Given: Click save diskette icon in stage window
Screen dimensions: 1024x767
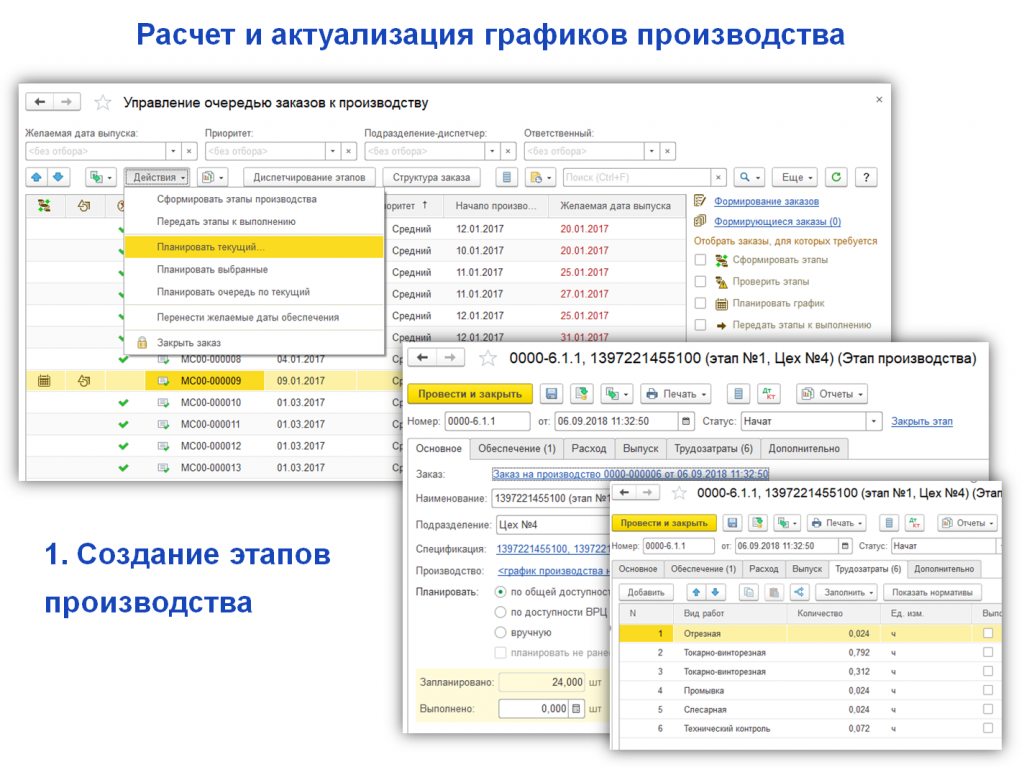Looking at the screenshot, I should pyautogui.click(x=551, y=394).
